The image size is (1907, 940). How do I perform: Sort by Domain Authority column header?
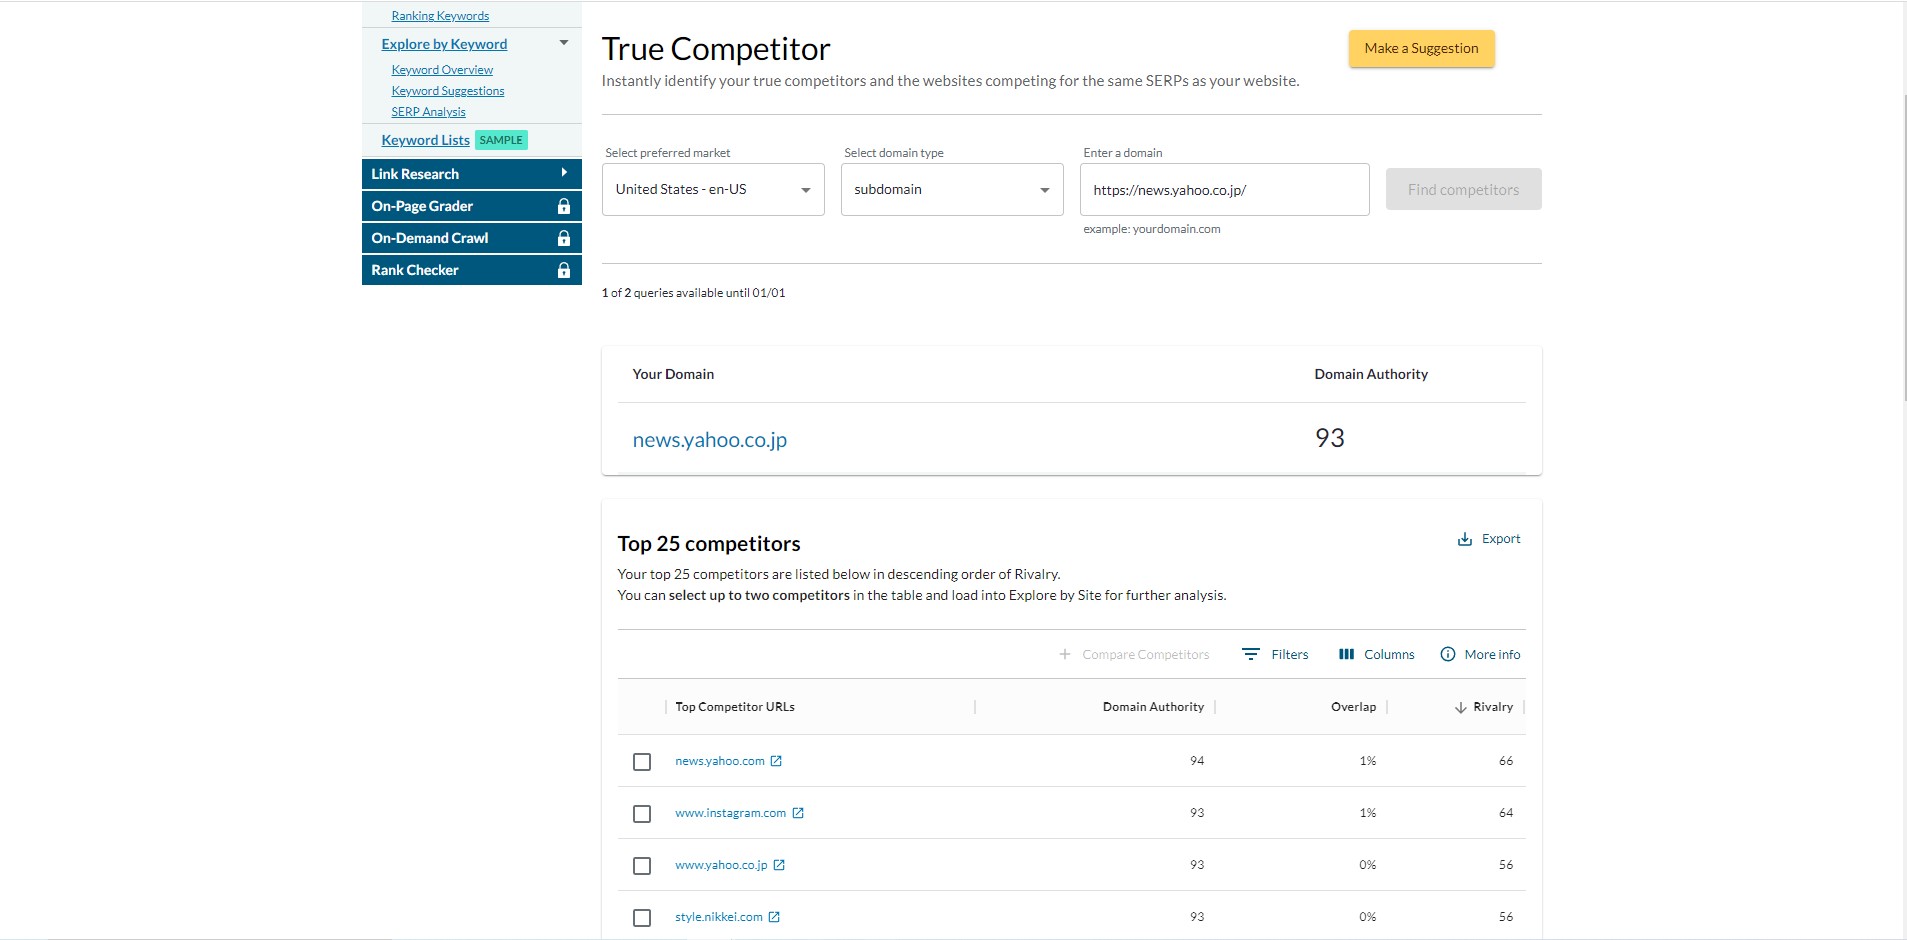tap(1153, 707)
